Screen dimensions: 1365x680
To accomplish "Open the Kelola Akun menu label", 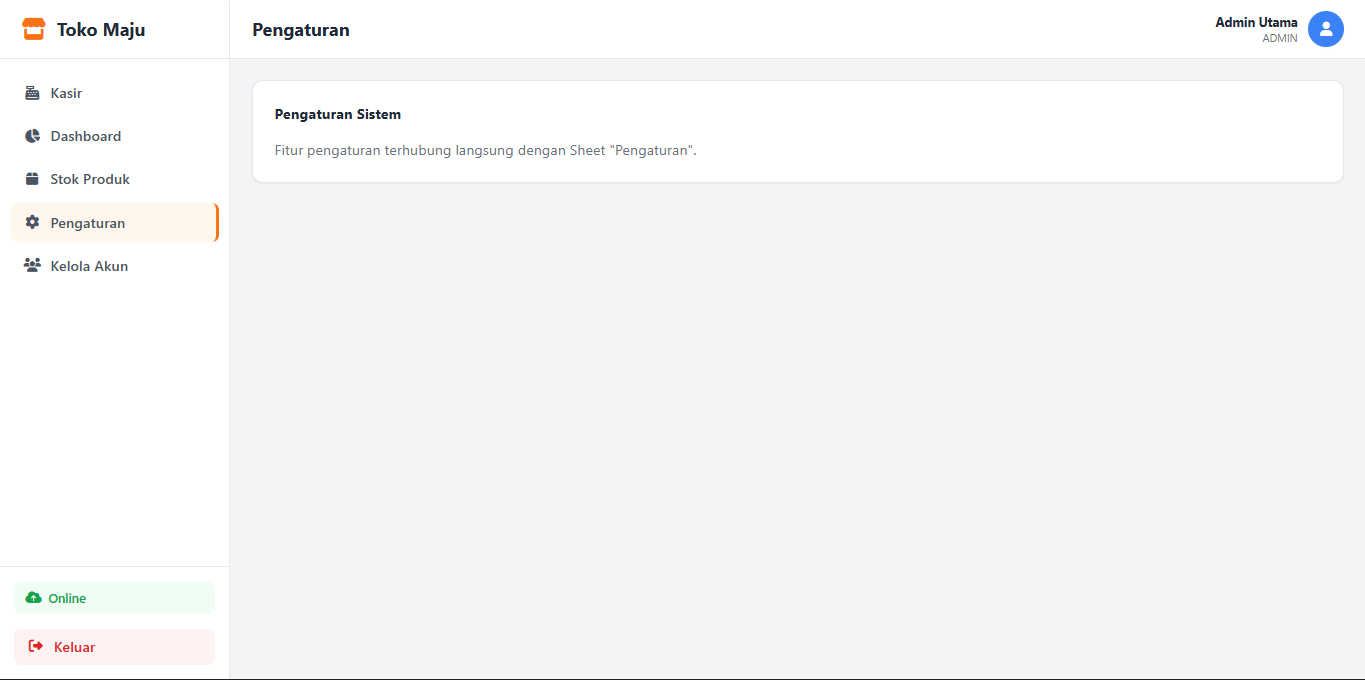I will tap(89, 266).
